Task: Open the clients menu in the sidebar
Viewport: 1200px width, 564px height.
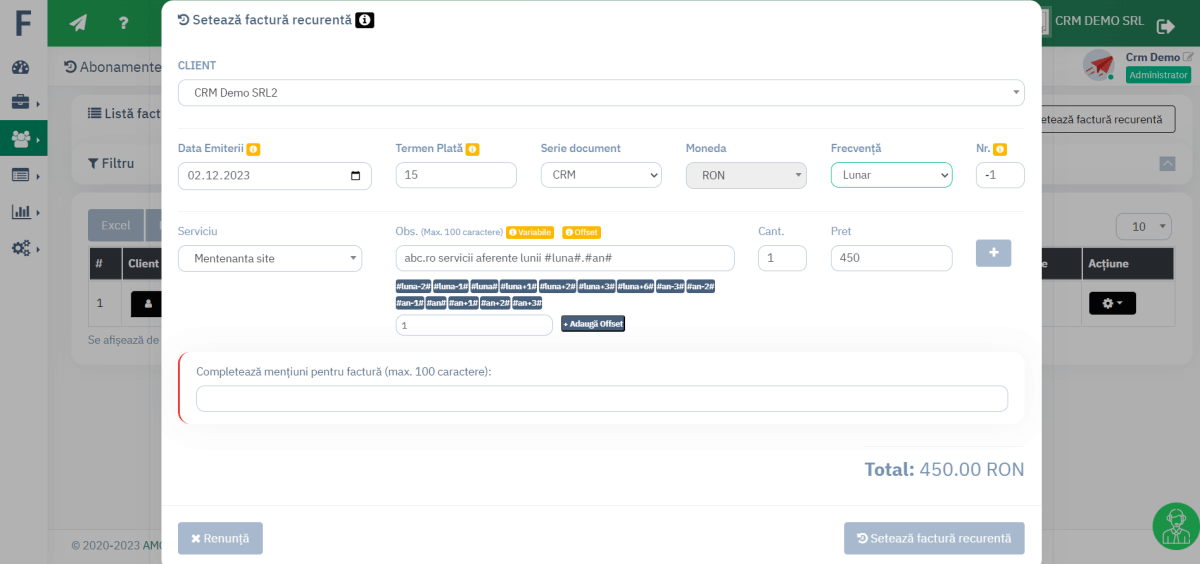Action: 21,139
